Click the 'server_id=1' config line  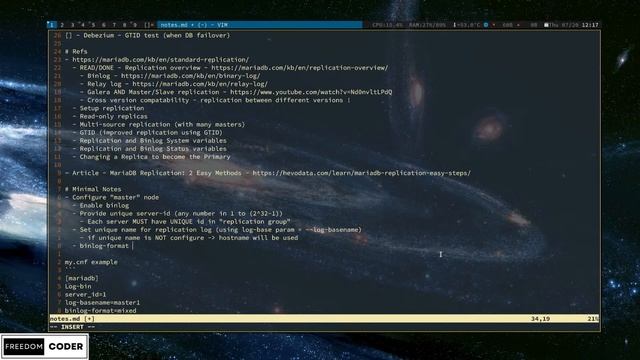pyautogui.click(x=85, y=295)
